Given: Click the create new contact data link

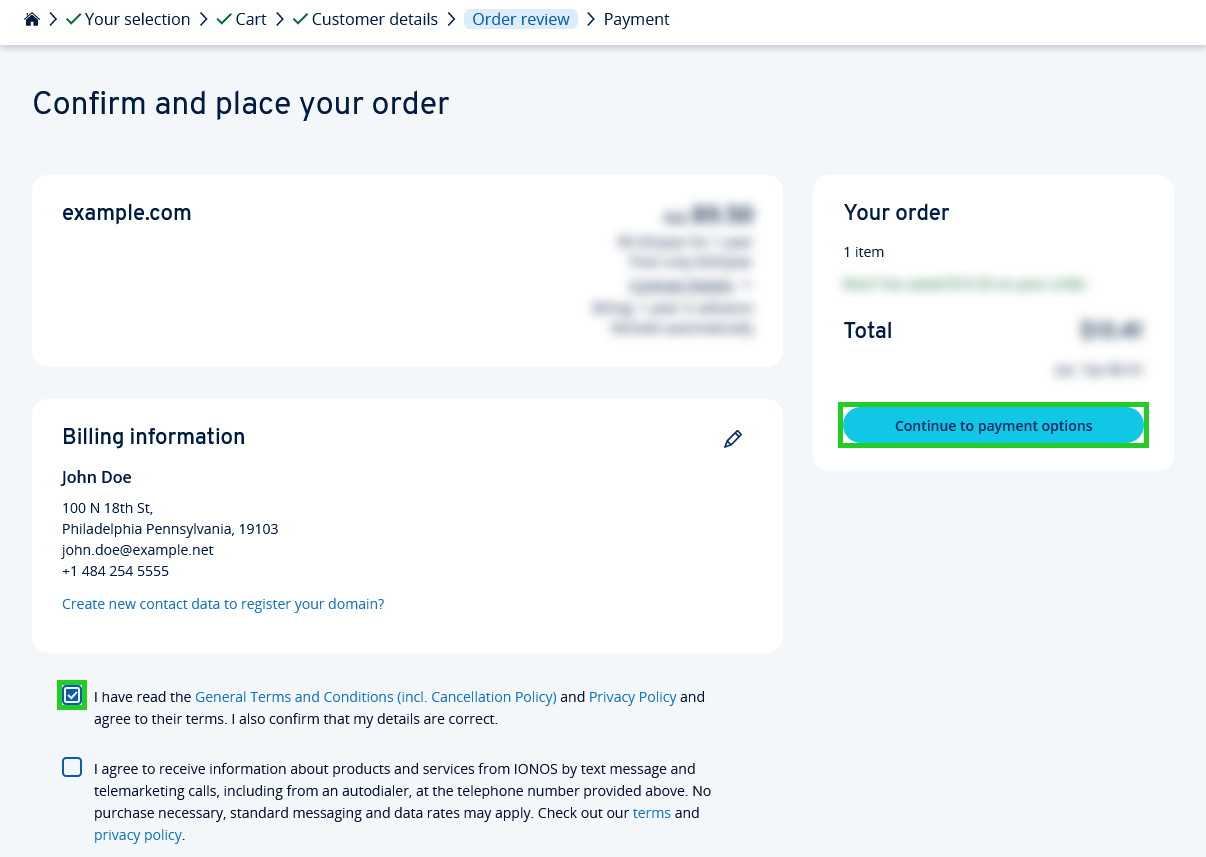Looking at the screenshot, I should click(222, 603).
